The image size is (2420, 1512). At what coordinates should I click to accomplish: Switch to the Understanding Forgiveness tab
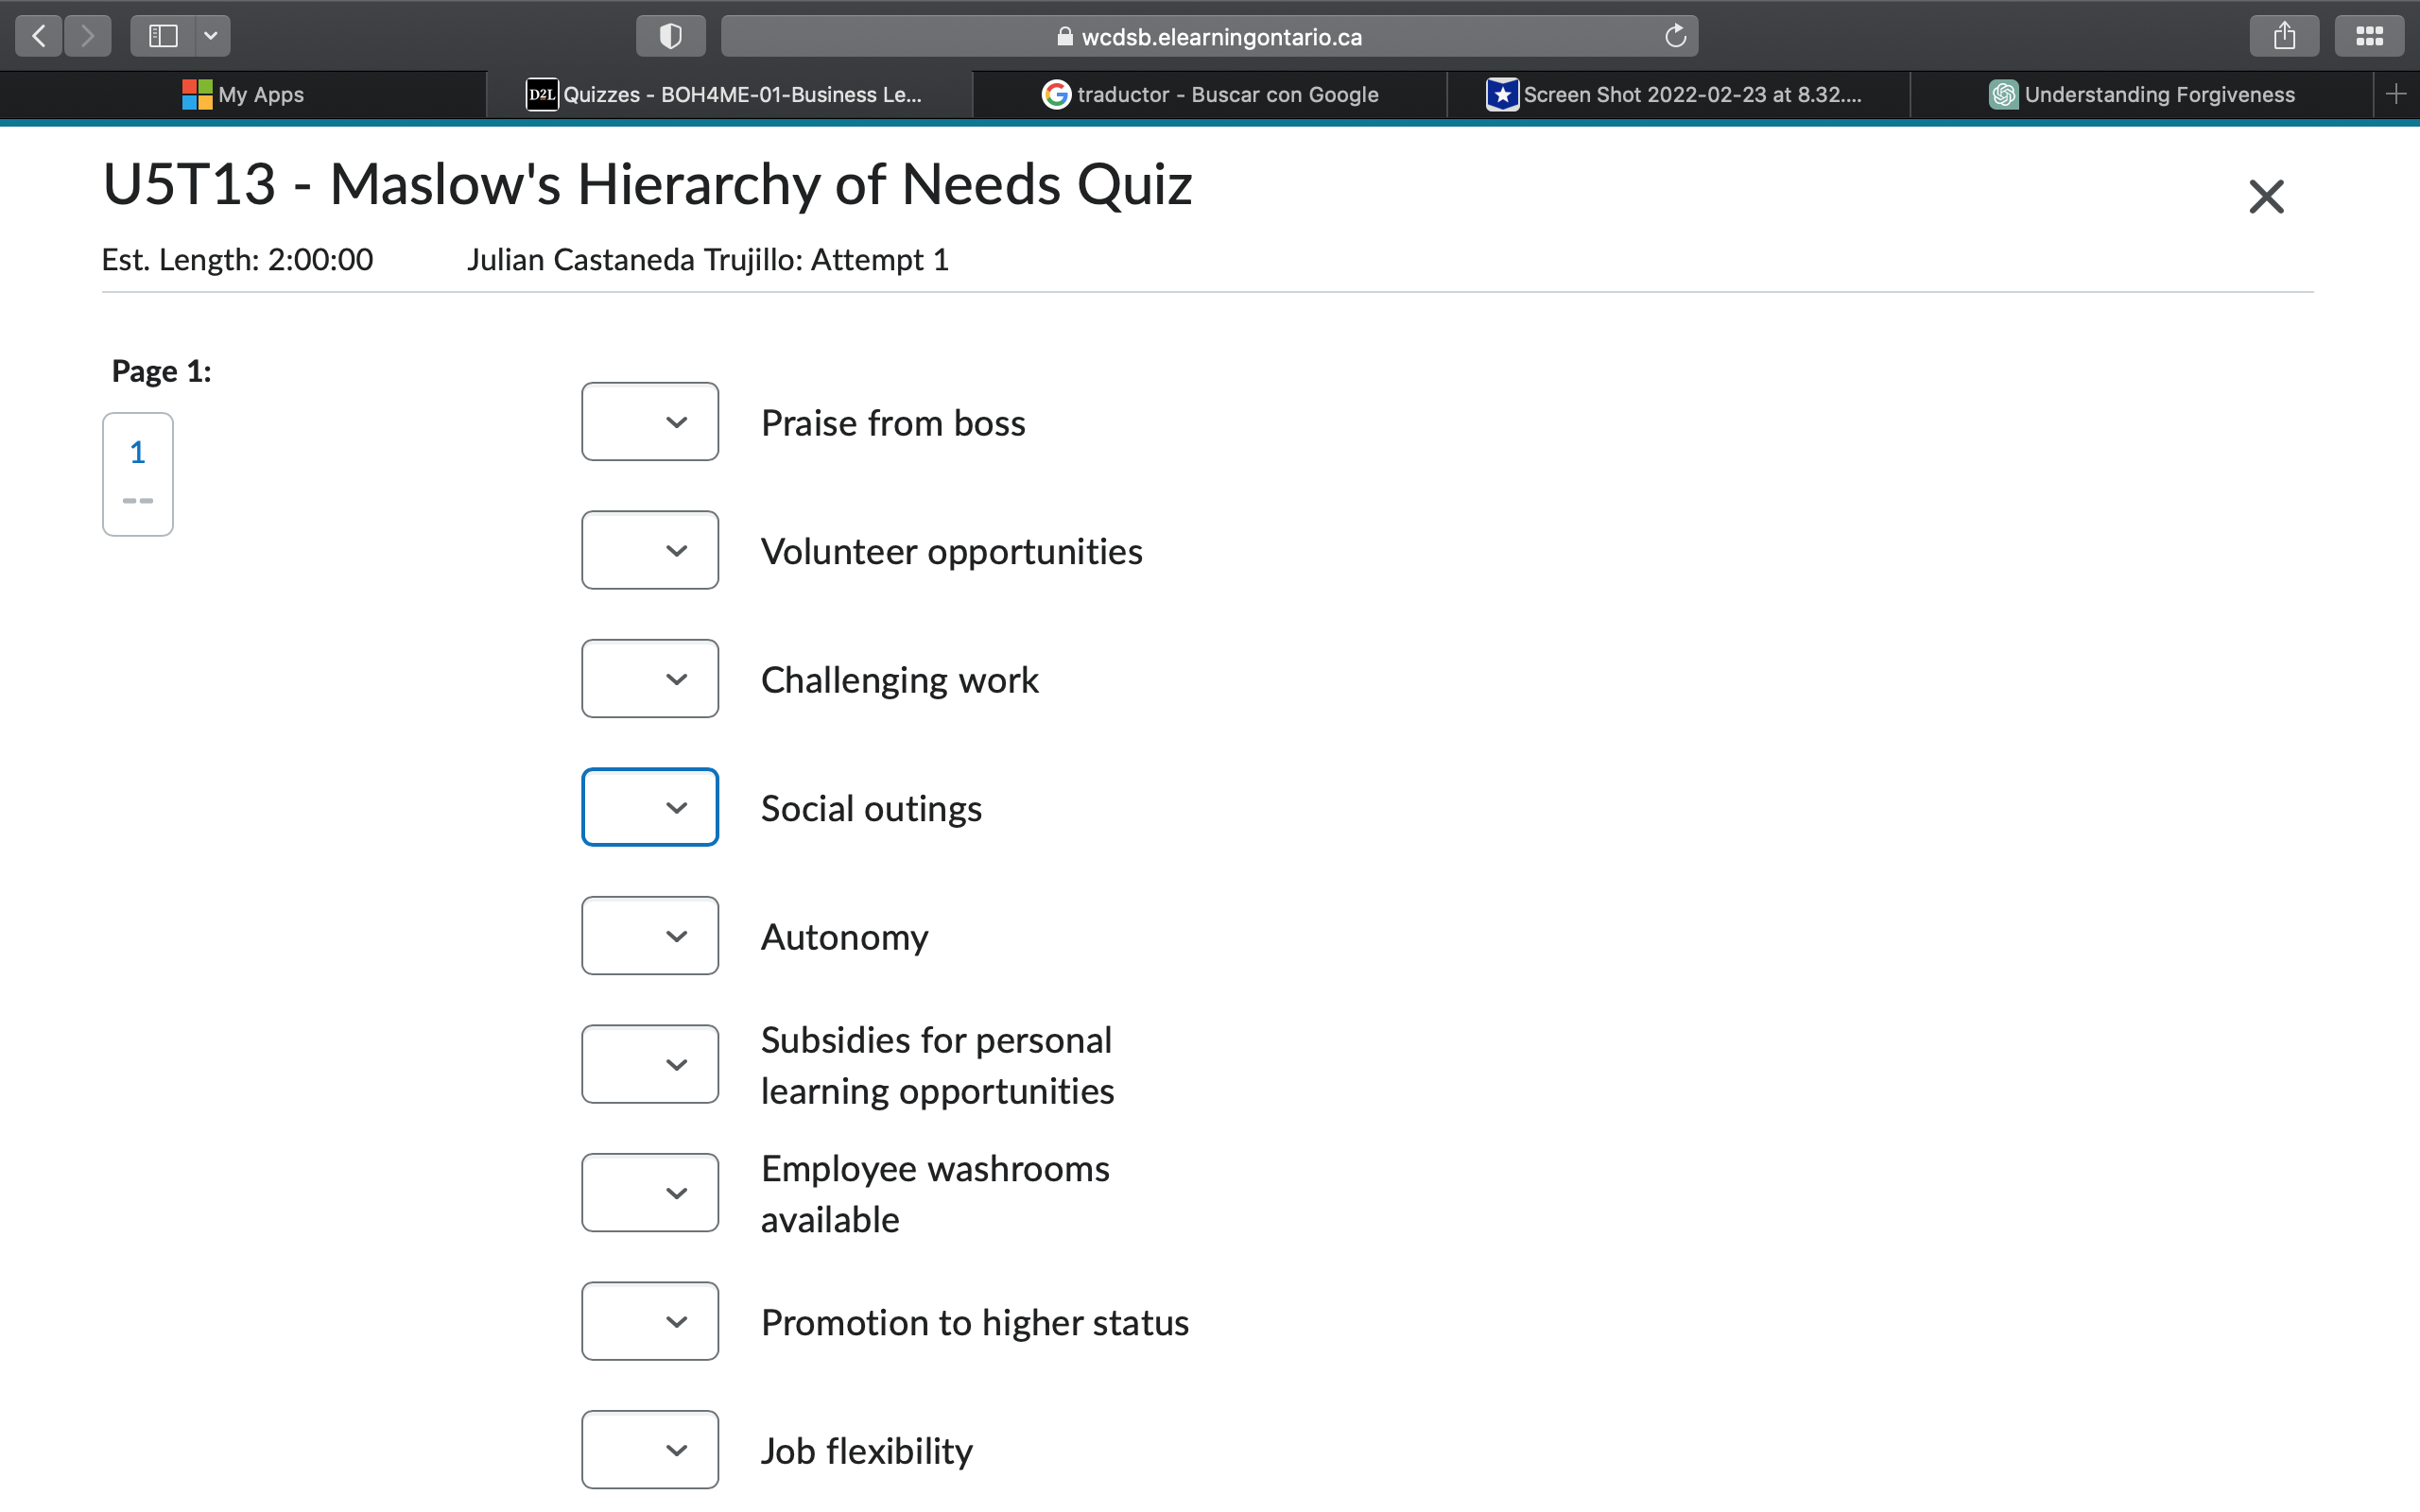click(x=2145, y=94)
